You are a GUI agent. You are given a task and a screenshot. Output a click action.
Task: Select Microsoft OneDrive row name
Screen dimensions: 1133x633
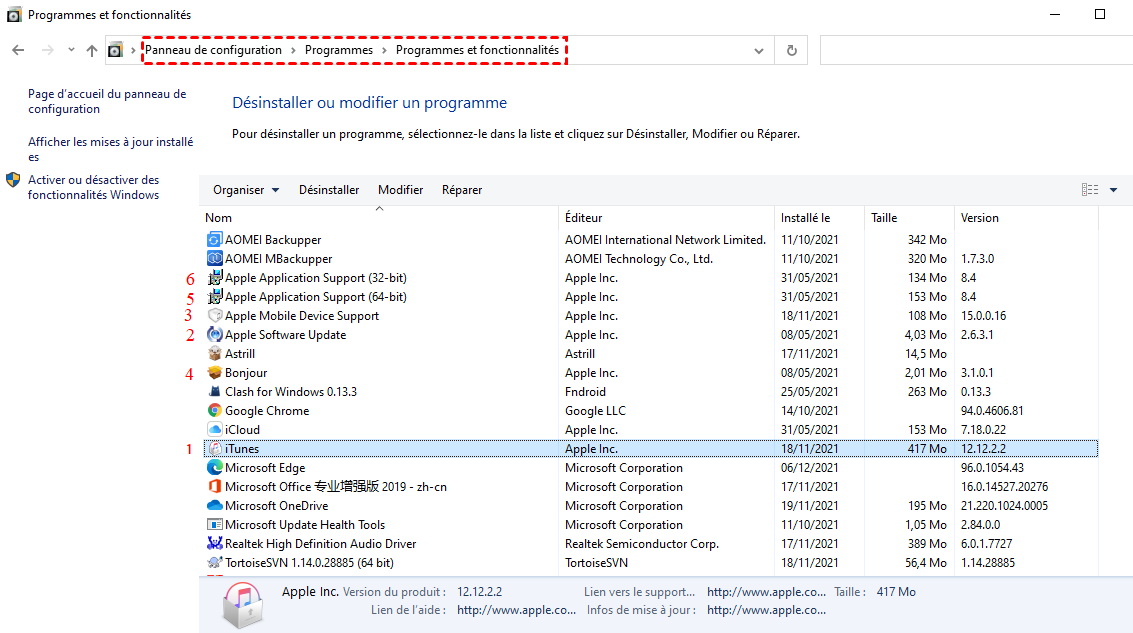276,505
